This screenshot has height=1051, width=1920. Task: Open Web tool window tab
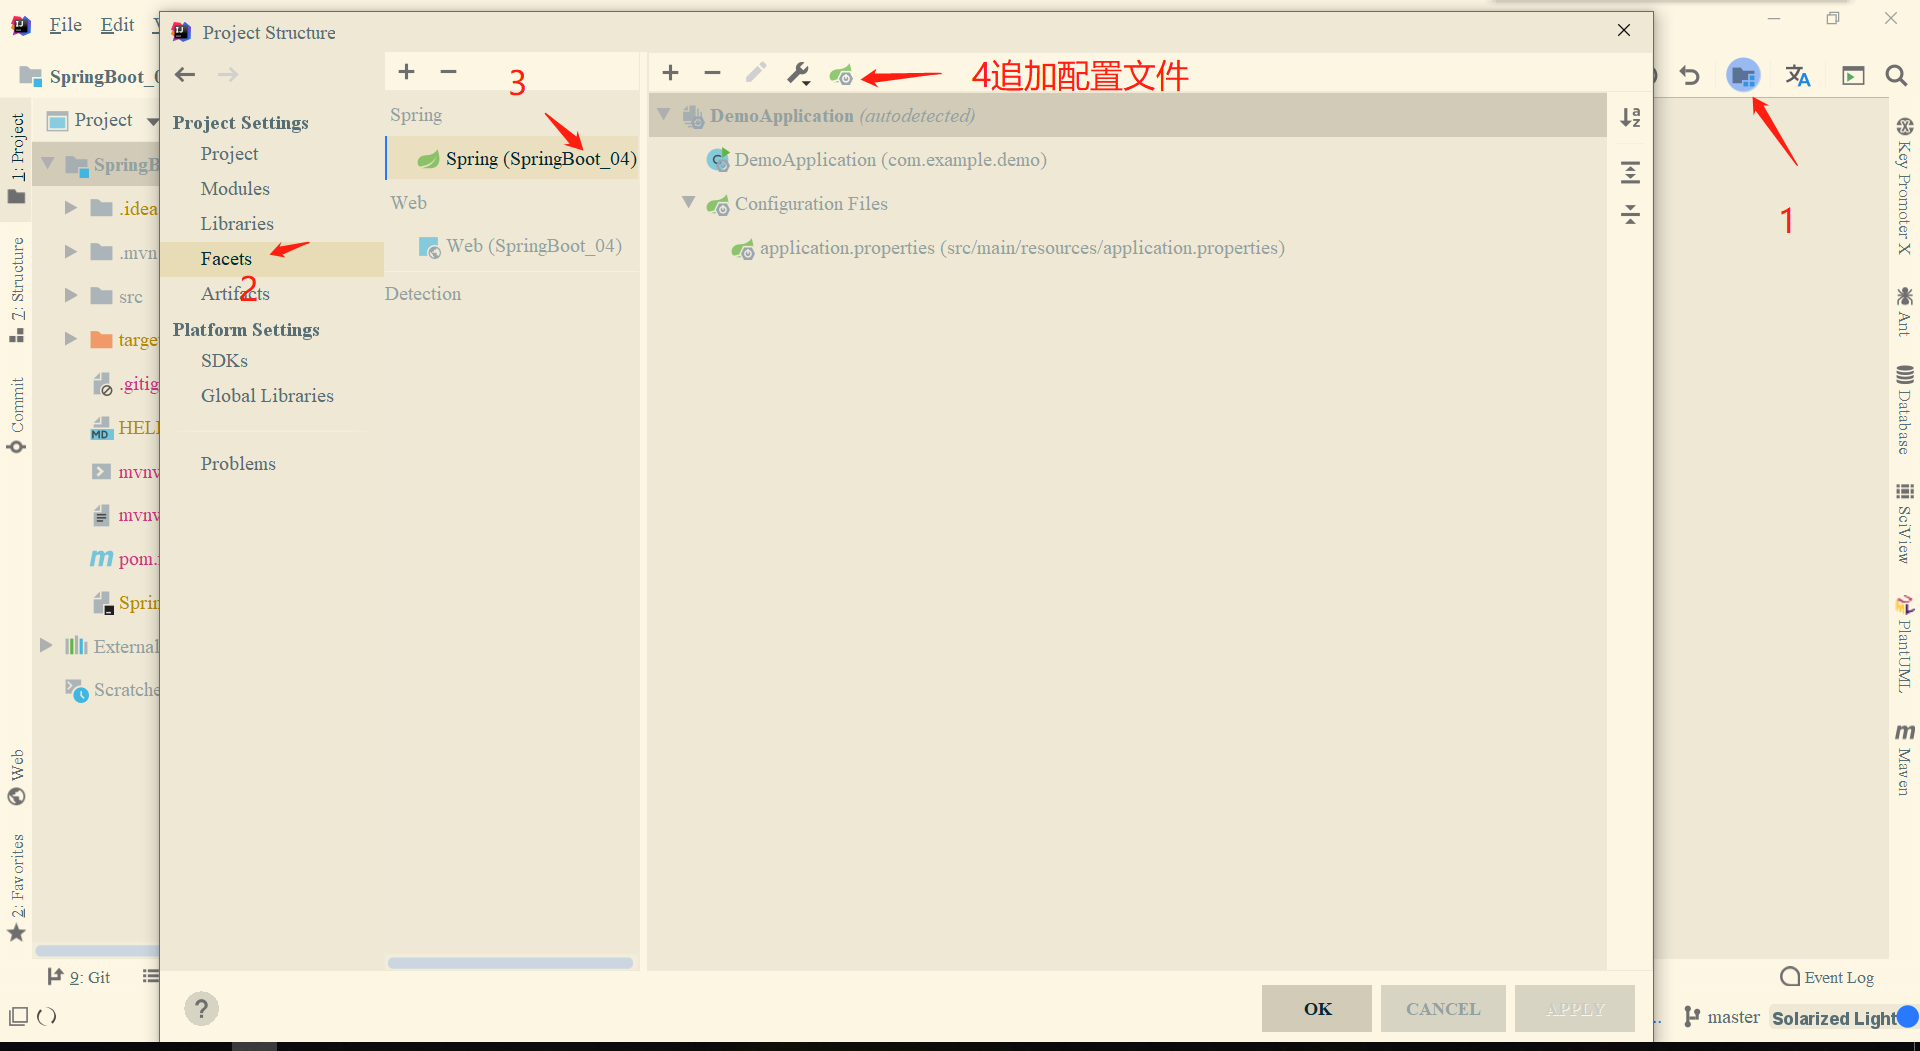coord(17,777)
